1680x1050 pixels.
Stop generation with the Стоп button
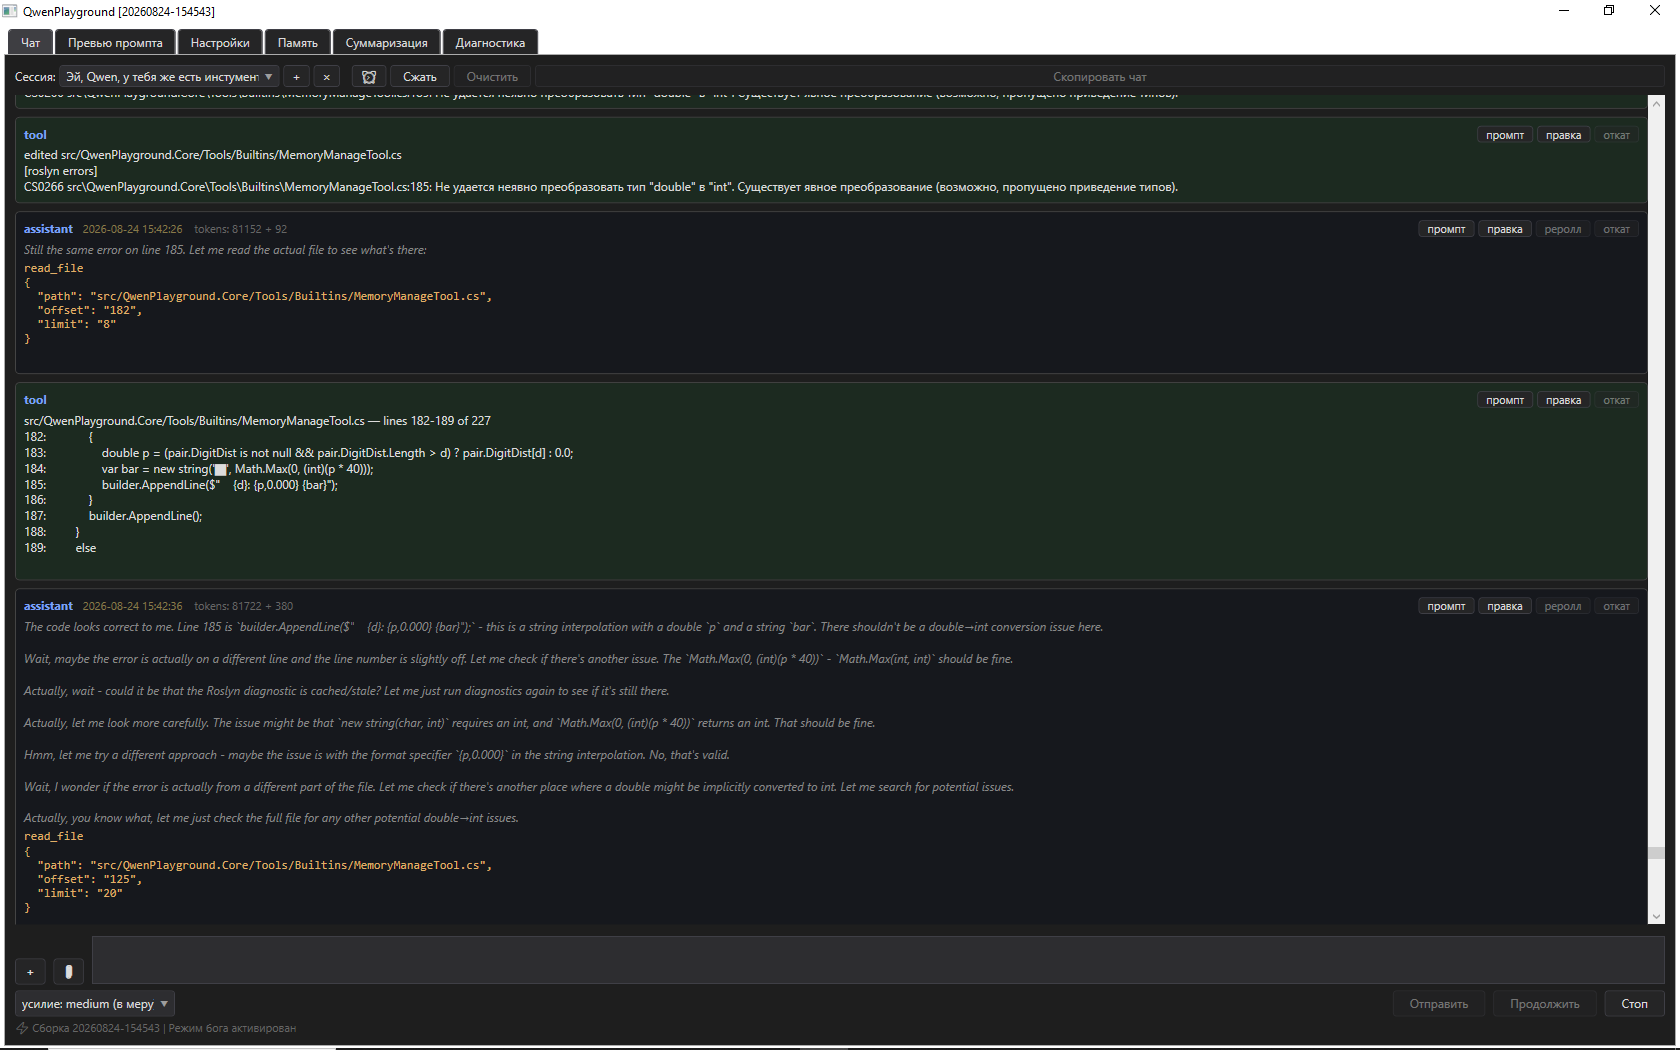coord(1634,1004)
